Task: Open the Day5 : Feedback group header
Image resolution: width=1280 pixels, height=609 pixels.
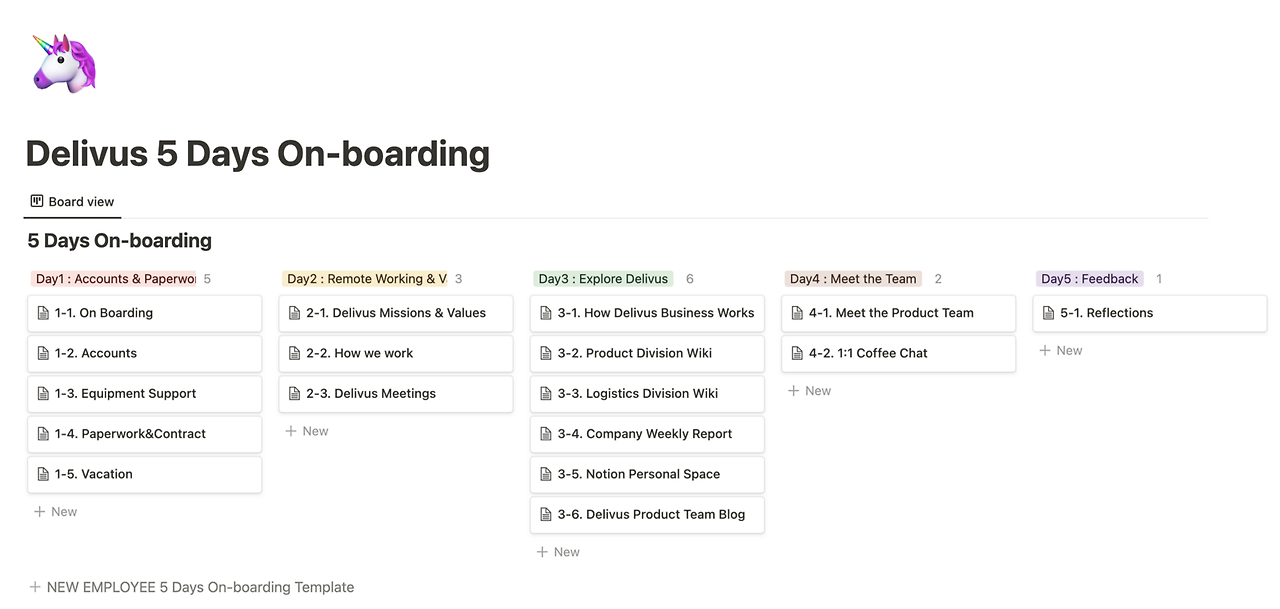Action: [x=1089, y=279]
